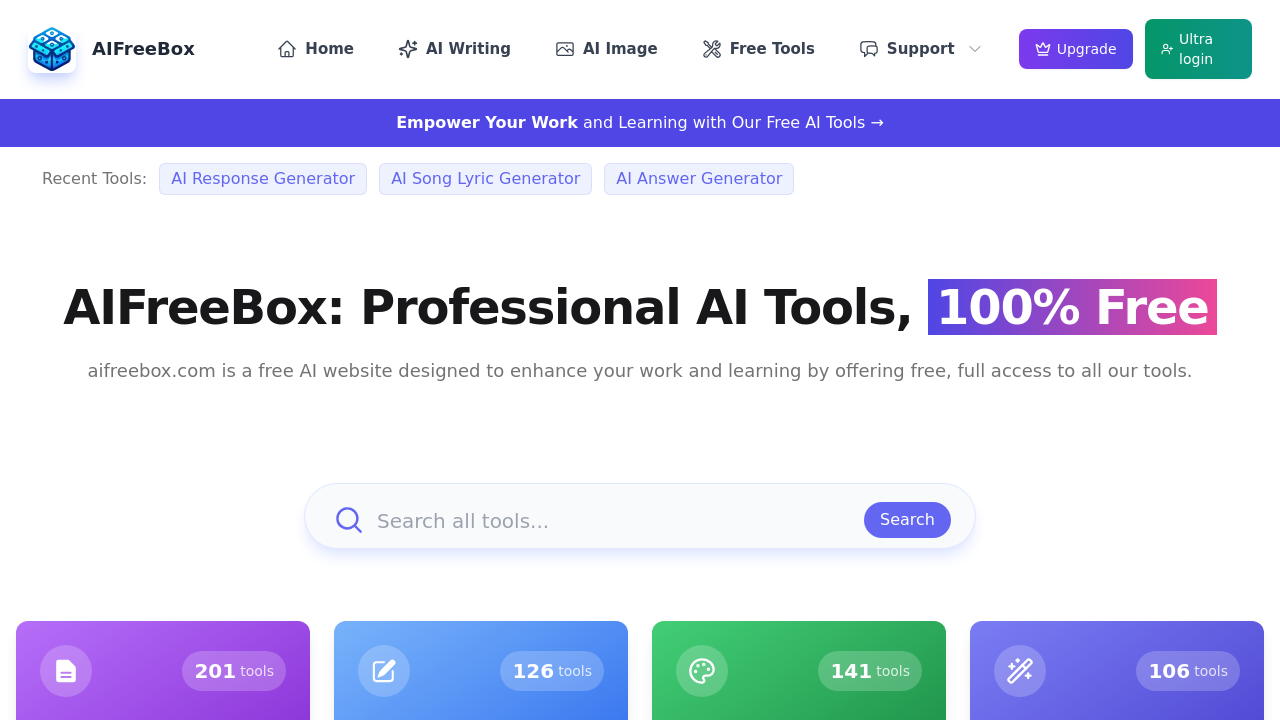Open the AI Song Lyric Generator
1280x720 pixels.
tap(485, 179)
